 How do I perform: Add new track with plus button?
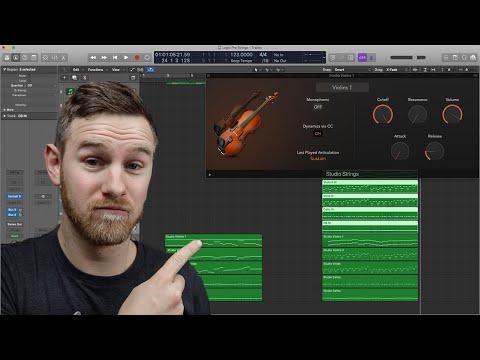click(64, 77)
